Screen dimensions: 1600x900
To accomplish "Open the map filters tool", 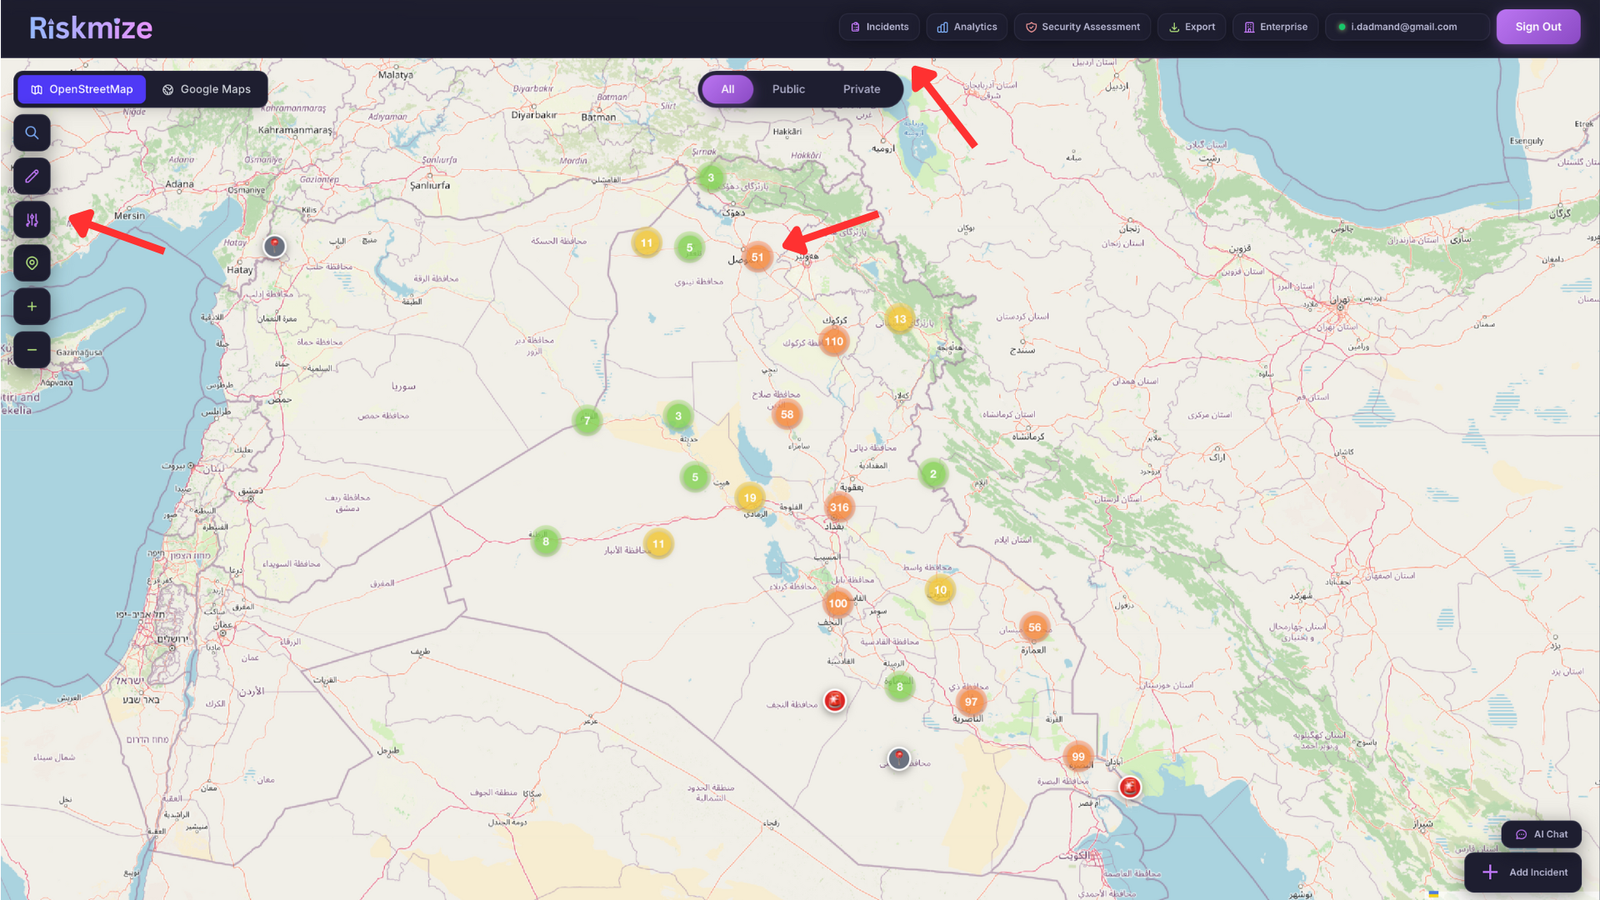I will 31,219.
